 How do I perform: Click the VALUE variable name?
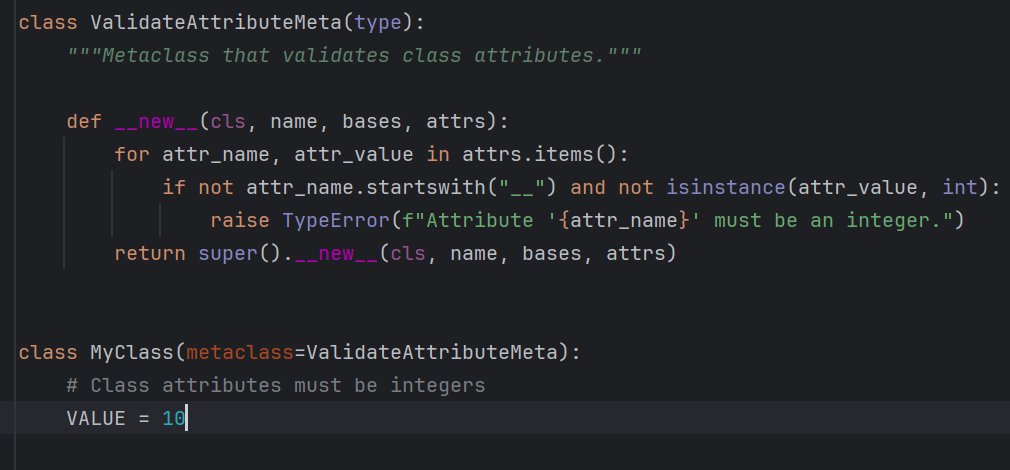click(x=96, y=419)
